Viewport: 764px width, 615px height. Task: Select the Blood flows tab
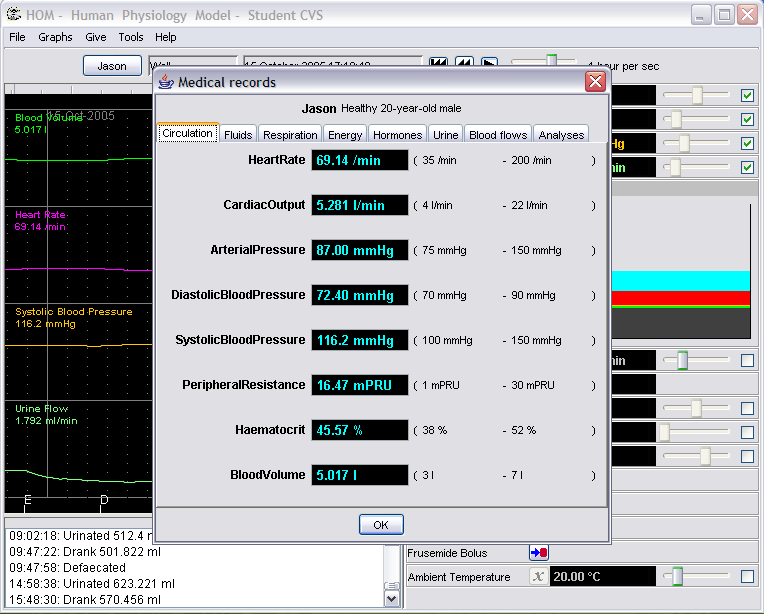click(498, 135)
